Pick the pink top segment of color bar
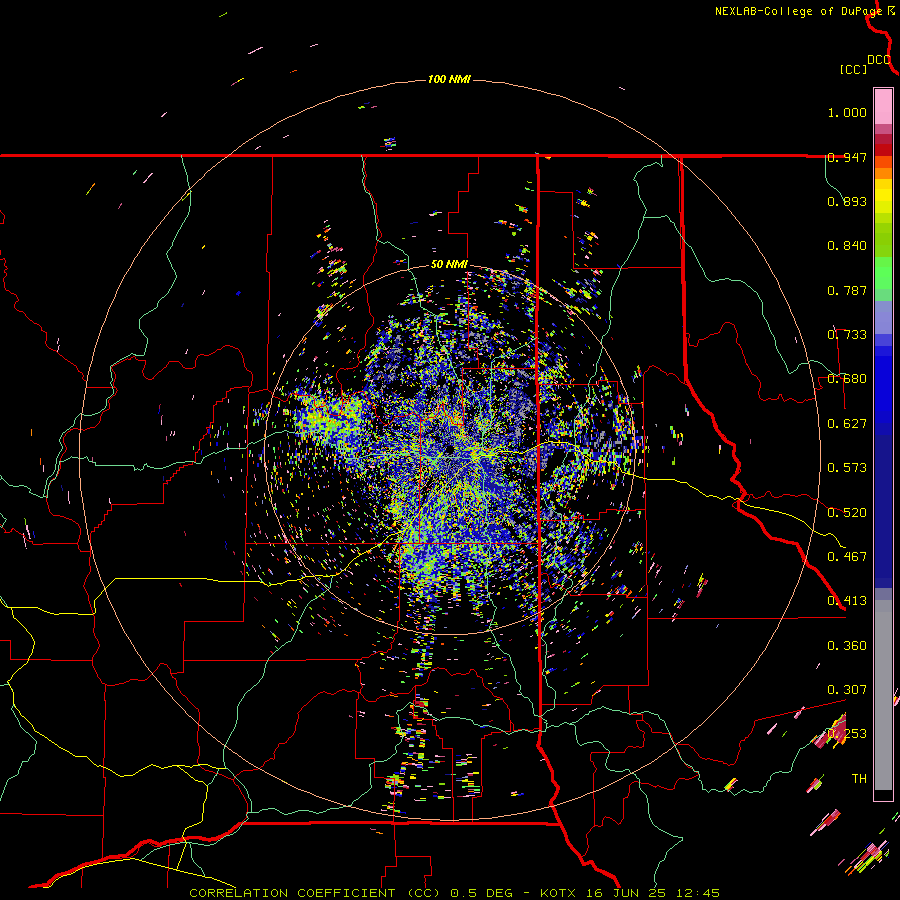Viewport: 900px width, 900px height. pyautogui.click(x=883, y=106)
